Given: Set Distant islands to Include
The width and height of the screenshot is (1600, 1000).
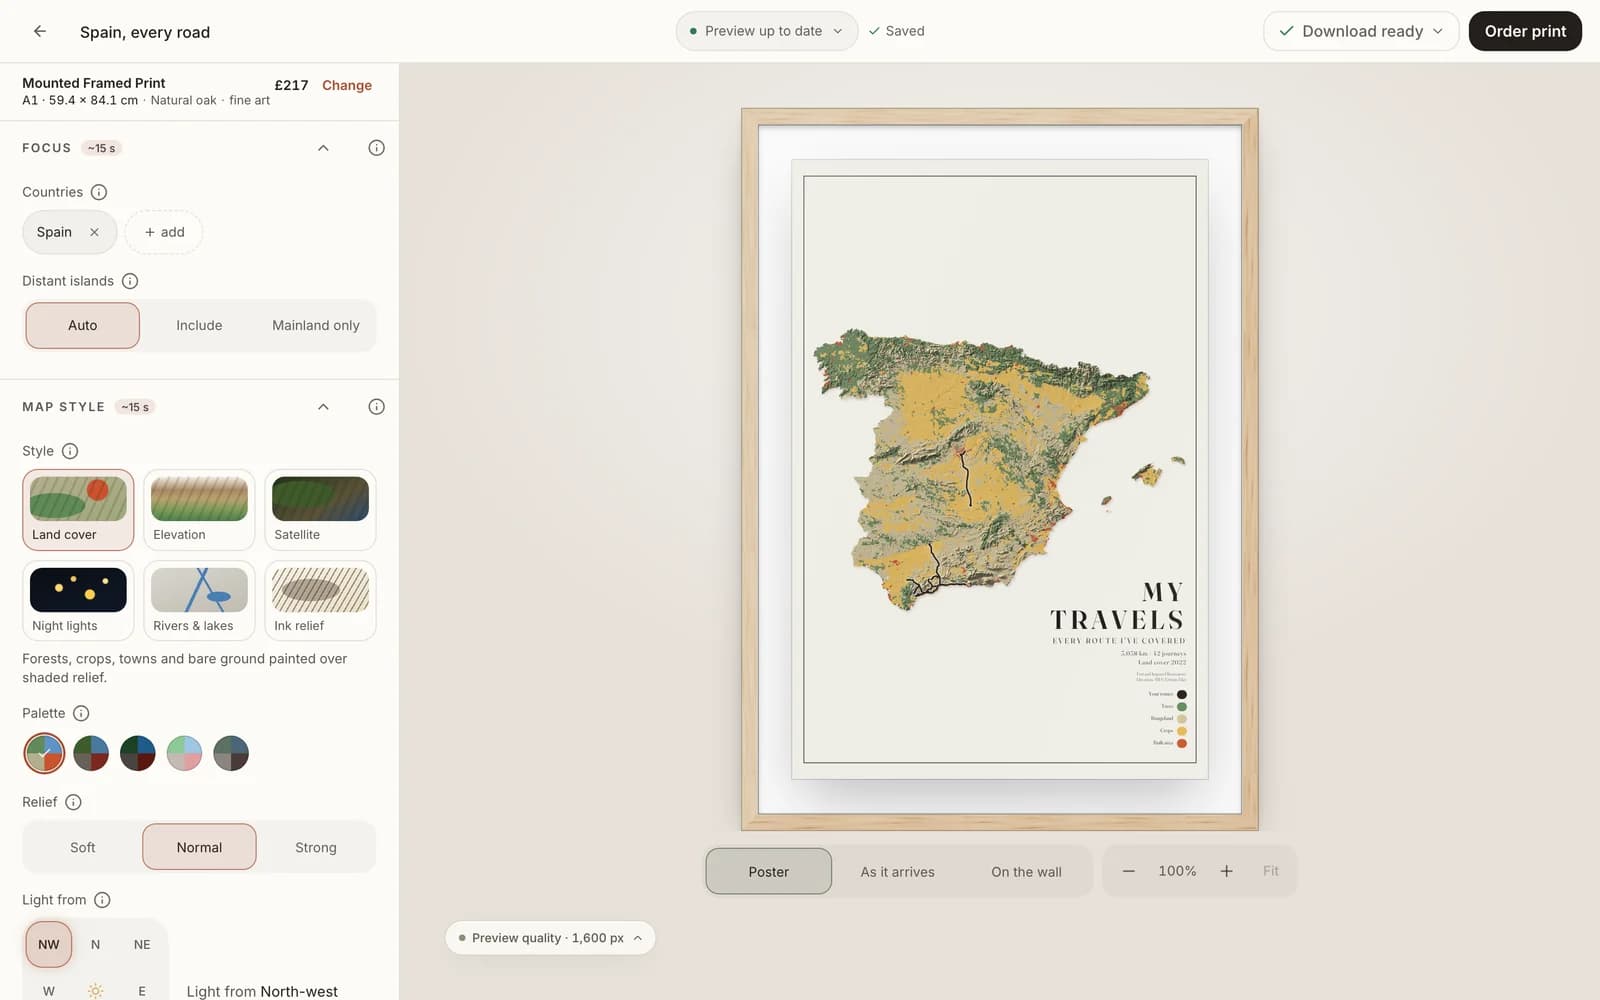Looking at the screenshot, I should tap(199, 325).
